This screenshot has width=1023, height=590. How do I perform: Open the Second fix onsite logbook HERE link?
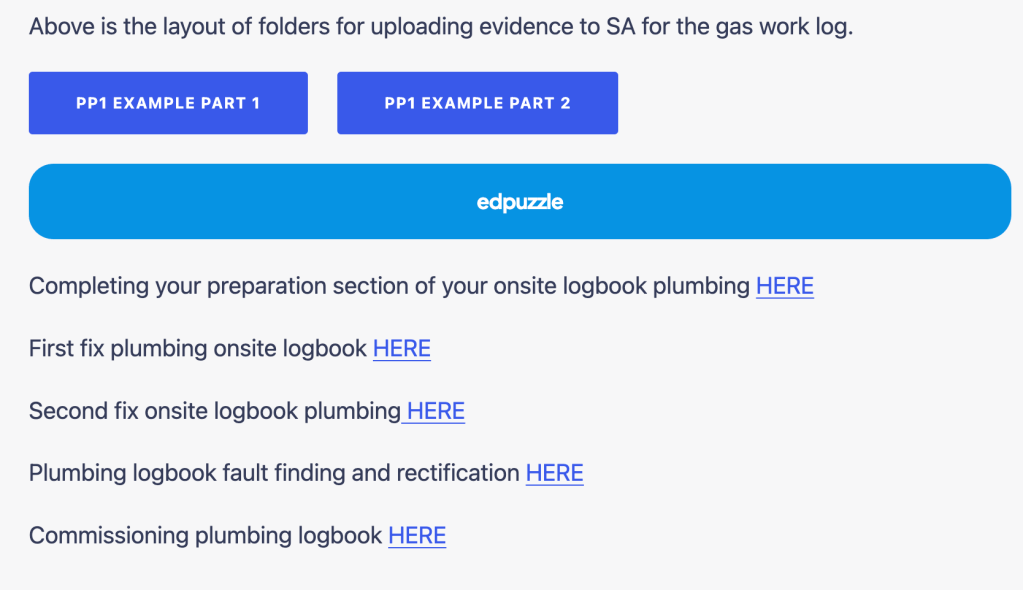click(x=436, y=411)
